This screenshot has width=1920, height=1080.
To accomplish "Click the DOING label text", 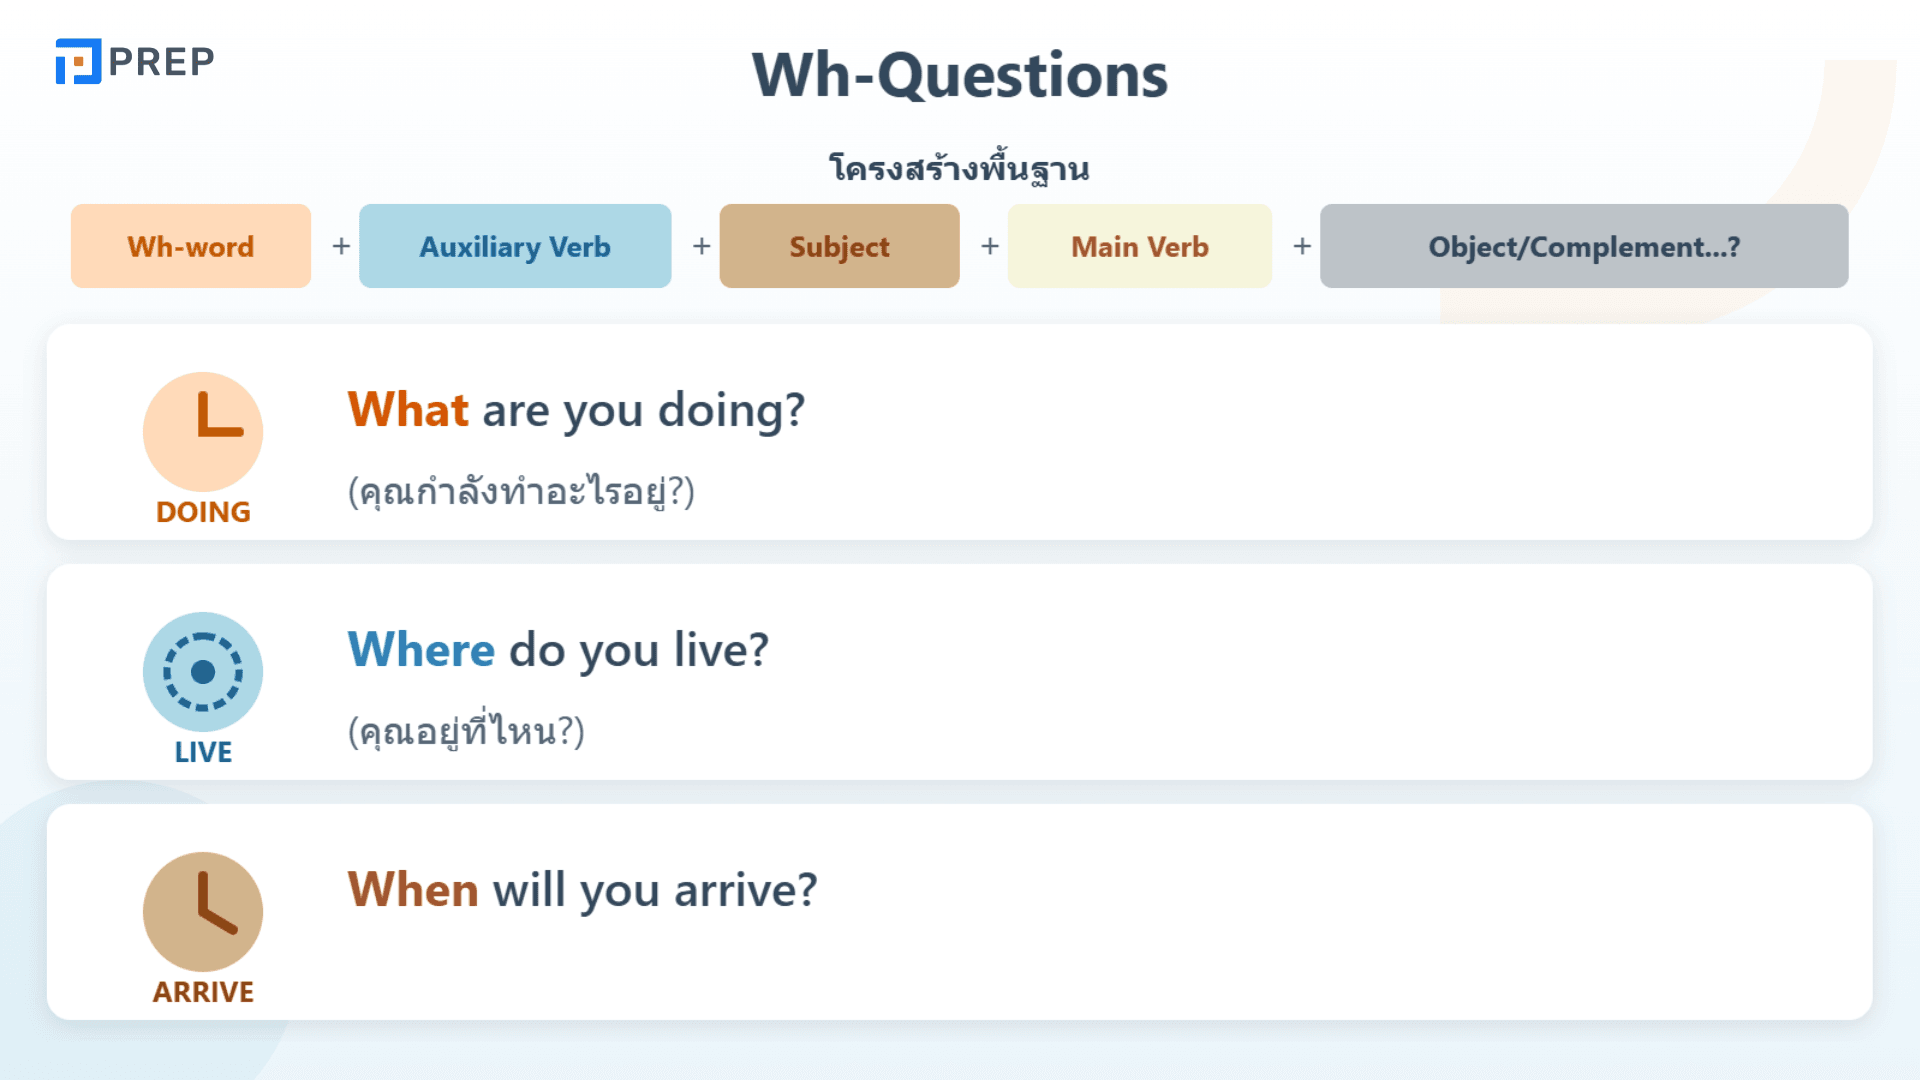I will point(203,512).
